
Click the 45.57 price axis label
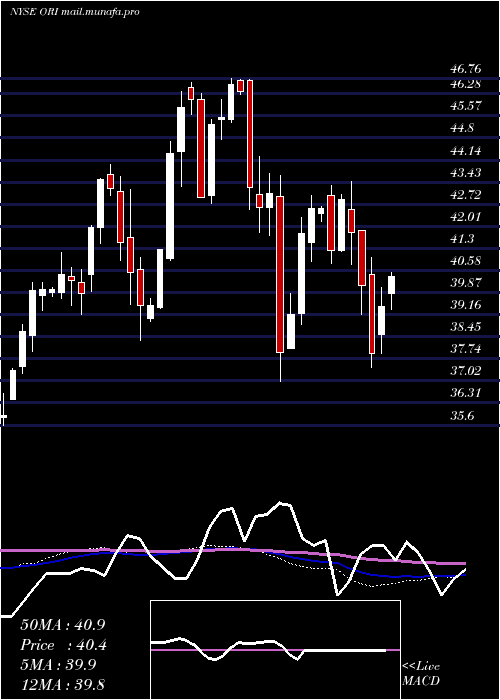coord(465,106)
